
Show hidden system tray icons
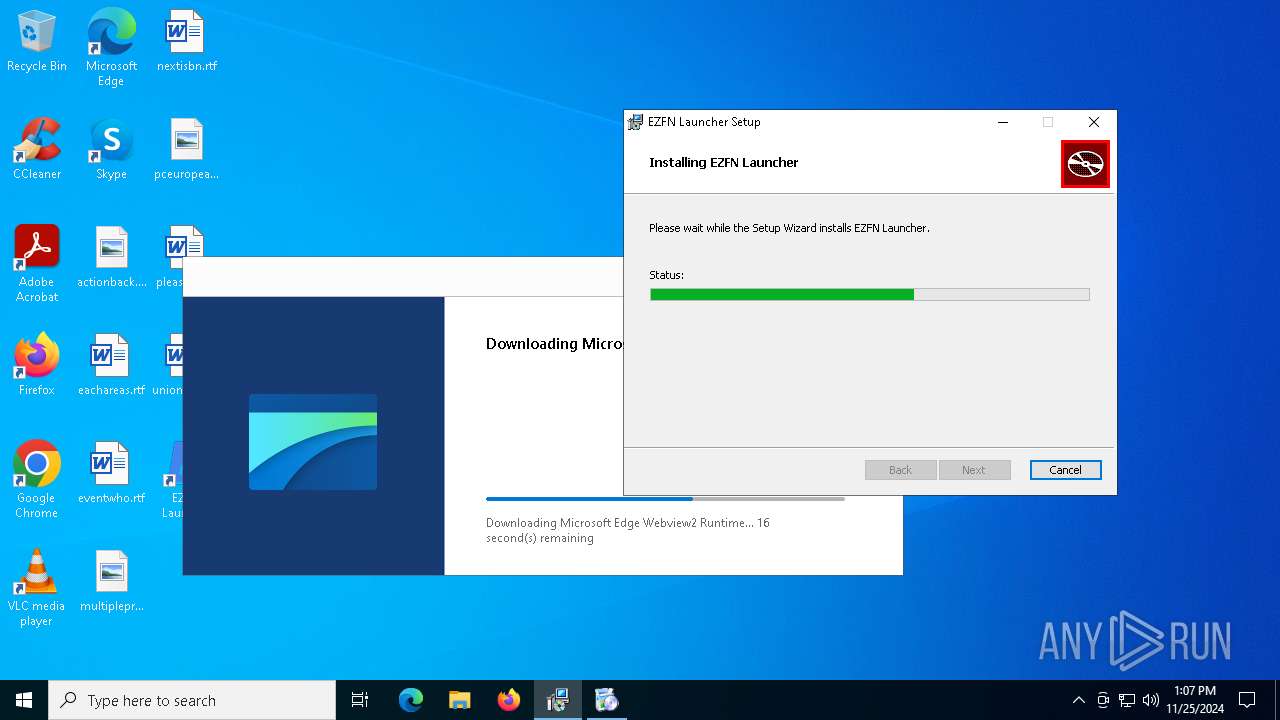coord(1078,700)
